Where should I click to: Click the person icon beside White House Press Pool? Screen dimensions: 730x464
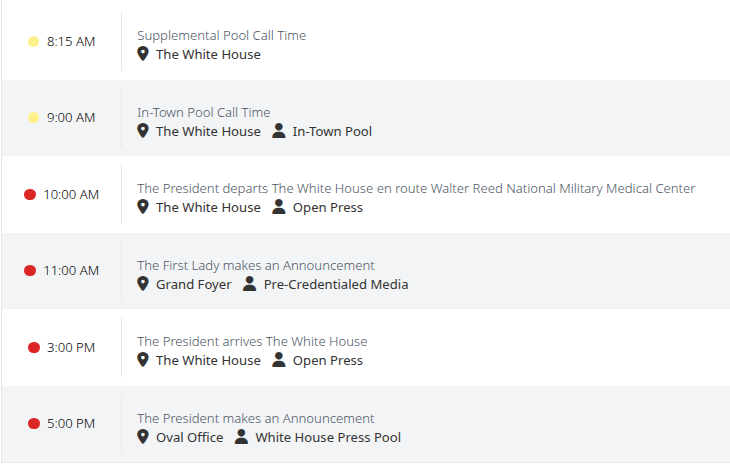click(x=241, y=437)
